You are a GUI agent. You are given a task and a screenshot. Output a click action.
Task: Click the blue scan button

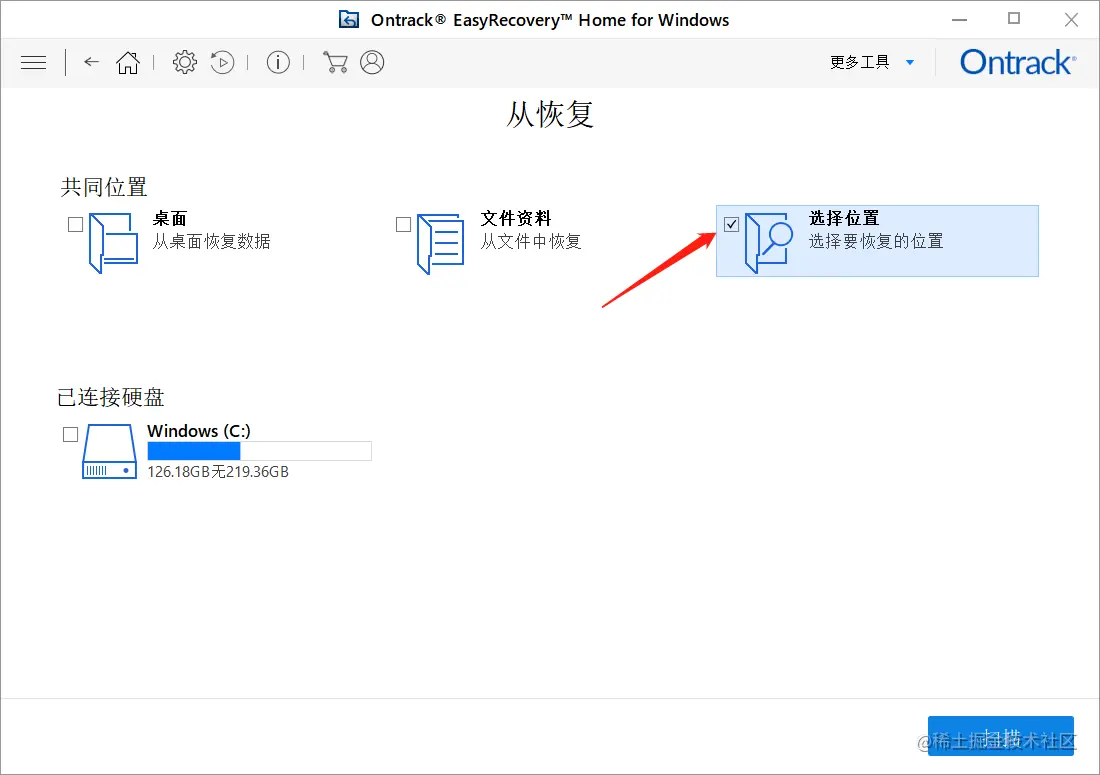click(x=1000, y=736)
